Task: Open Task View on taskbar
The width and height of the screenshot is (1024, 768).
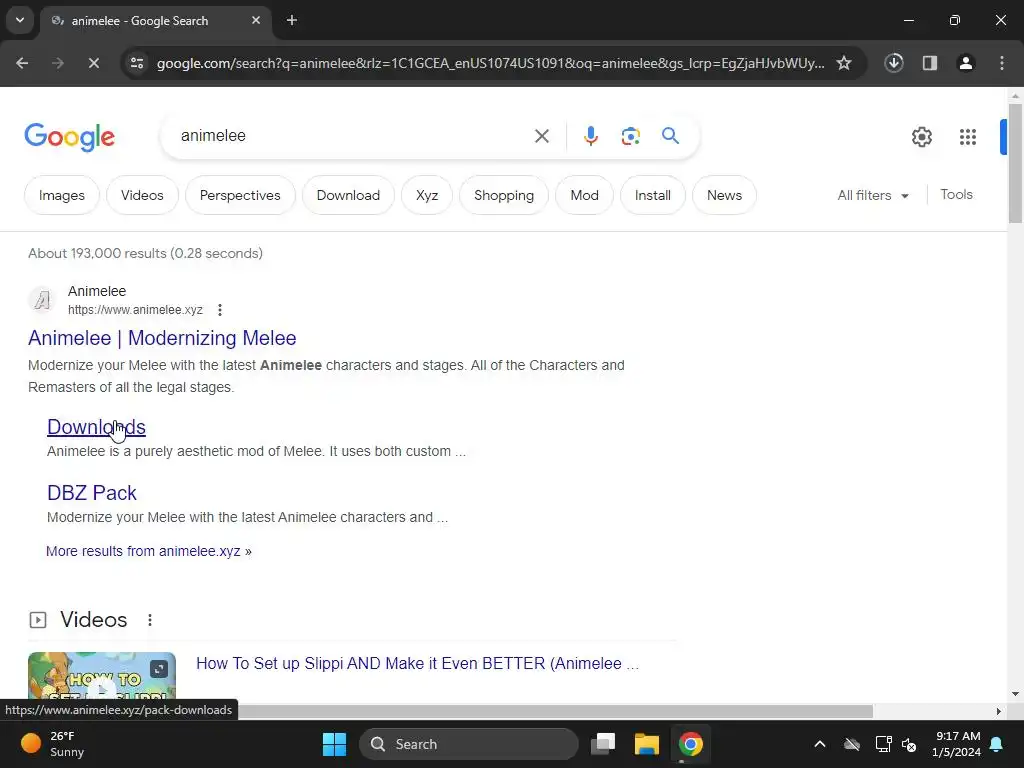Action: 603,744
